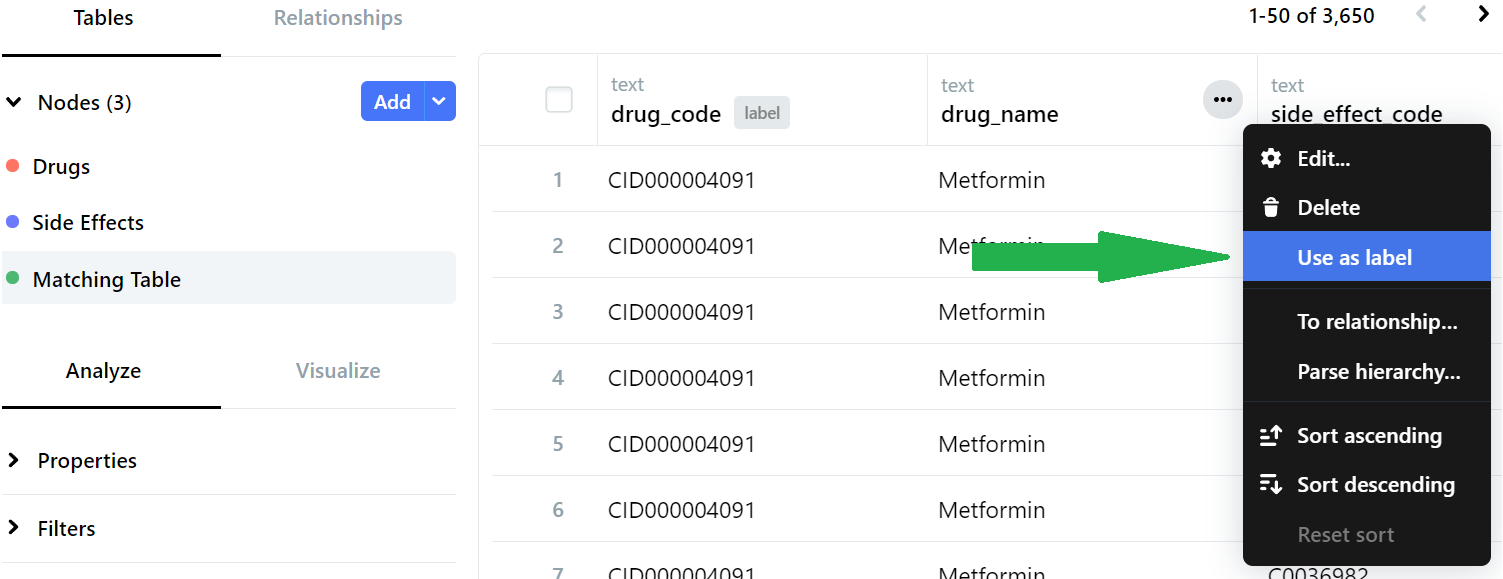The image size is (1503, 579).
Task: Select To relationship... menu entry
Action: click(x=1376, y=322)
